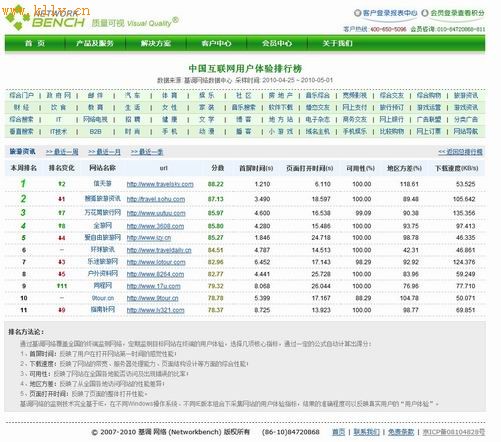Click score value 88.22
The image size is (501, 442).
[216, 184]
